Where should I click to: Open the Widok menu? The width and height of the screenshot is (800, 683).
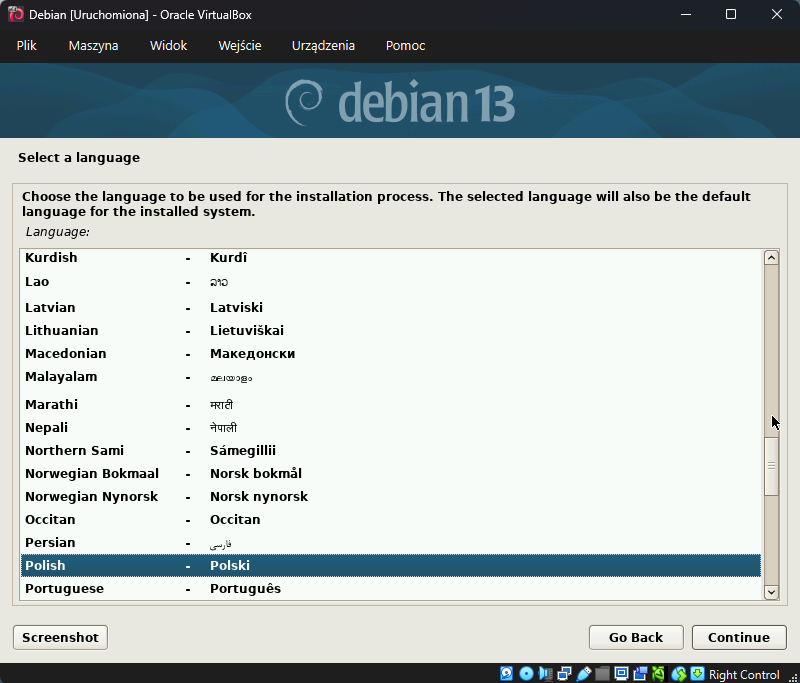[168, 46]
